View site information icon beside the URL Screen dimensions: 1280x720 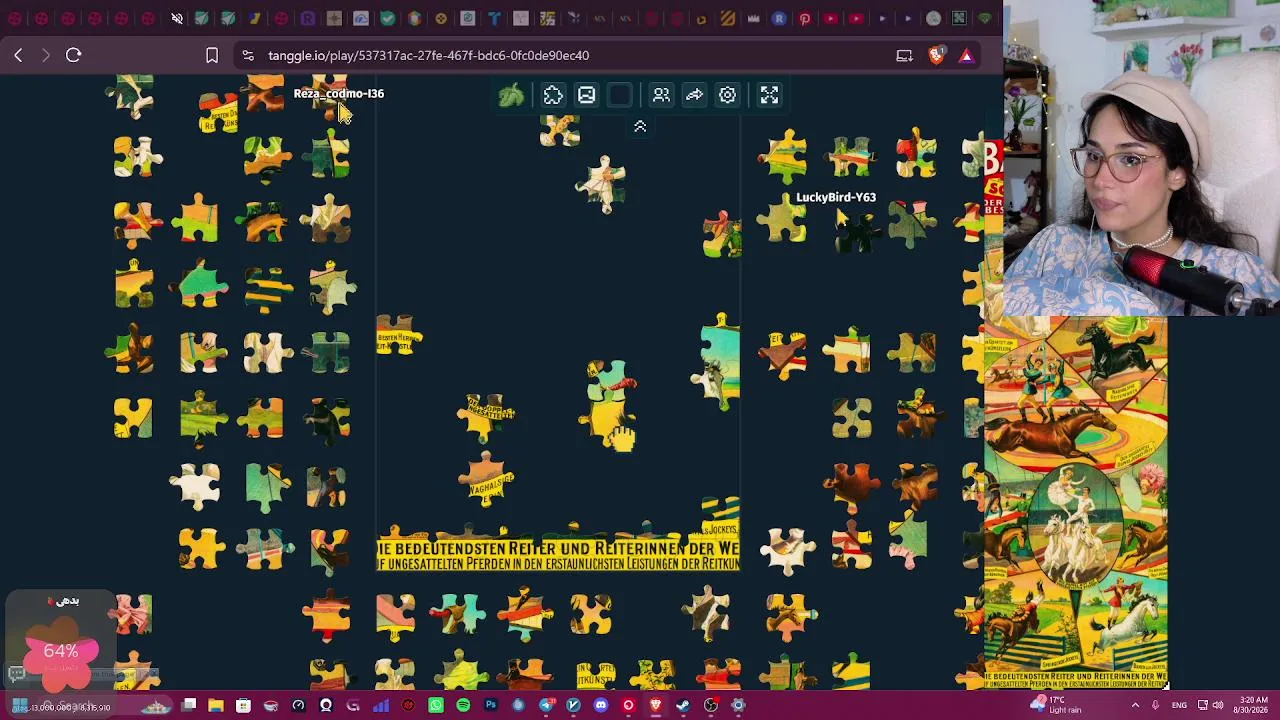(248, 56)
